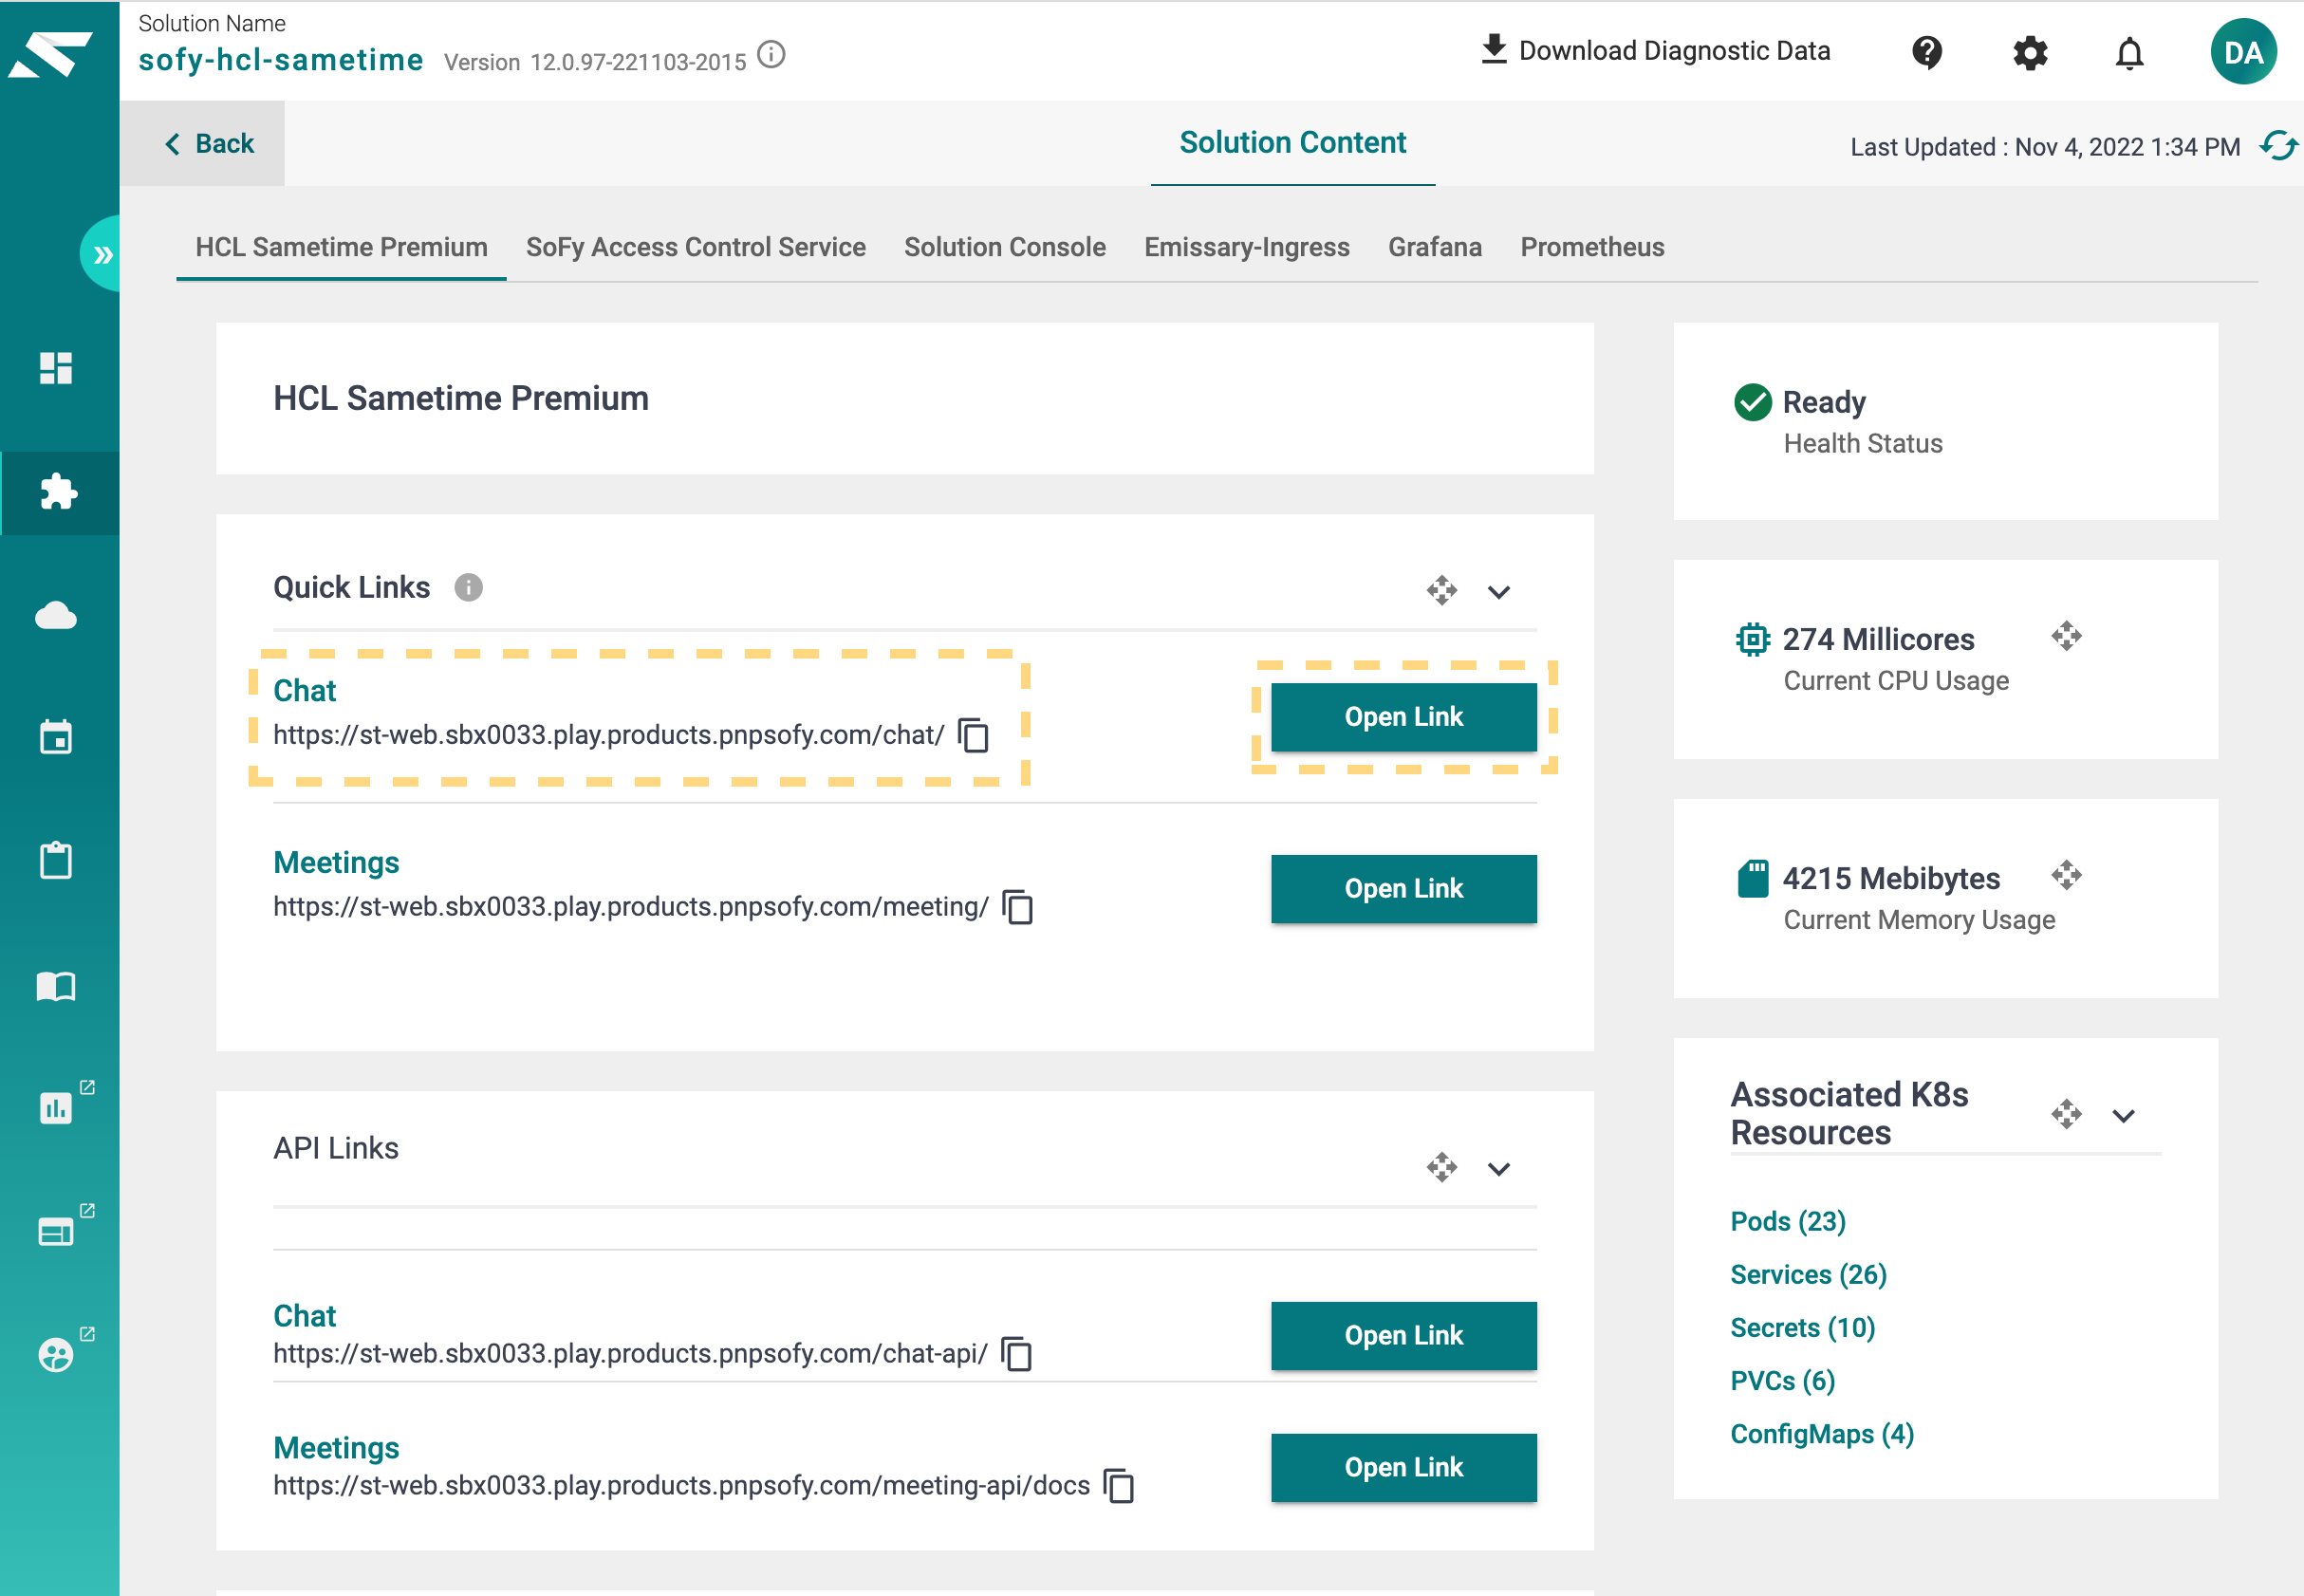Screen dimensions: 2304x1596
Task: Collapse the Quick Links section
Action: (x=1497, y=592)
